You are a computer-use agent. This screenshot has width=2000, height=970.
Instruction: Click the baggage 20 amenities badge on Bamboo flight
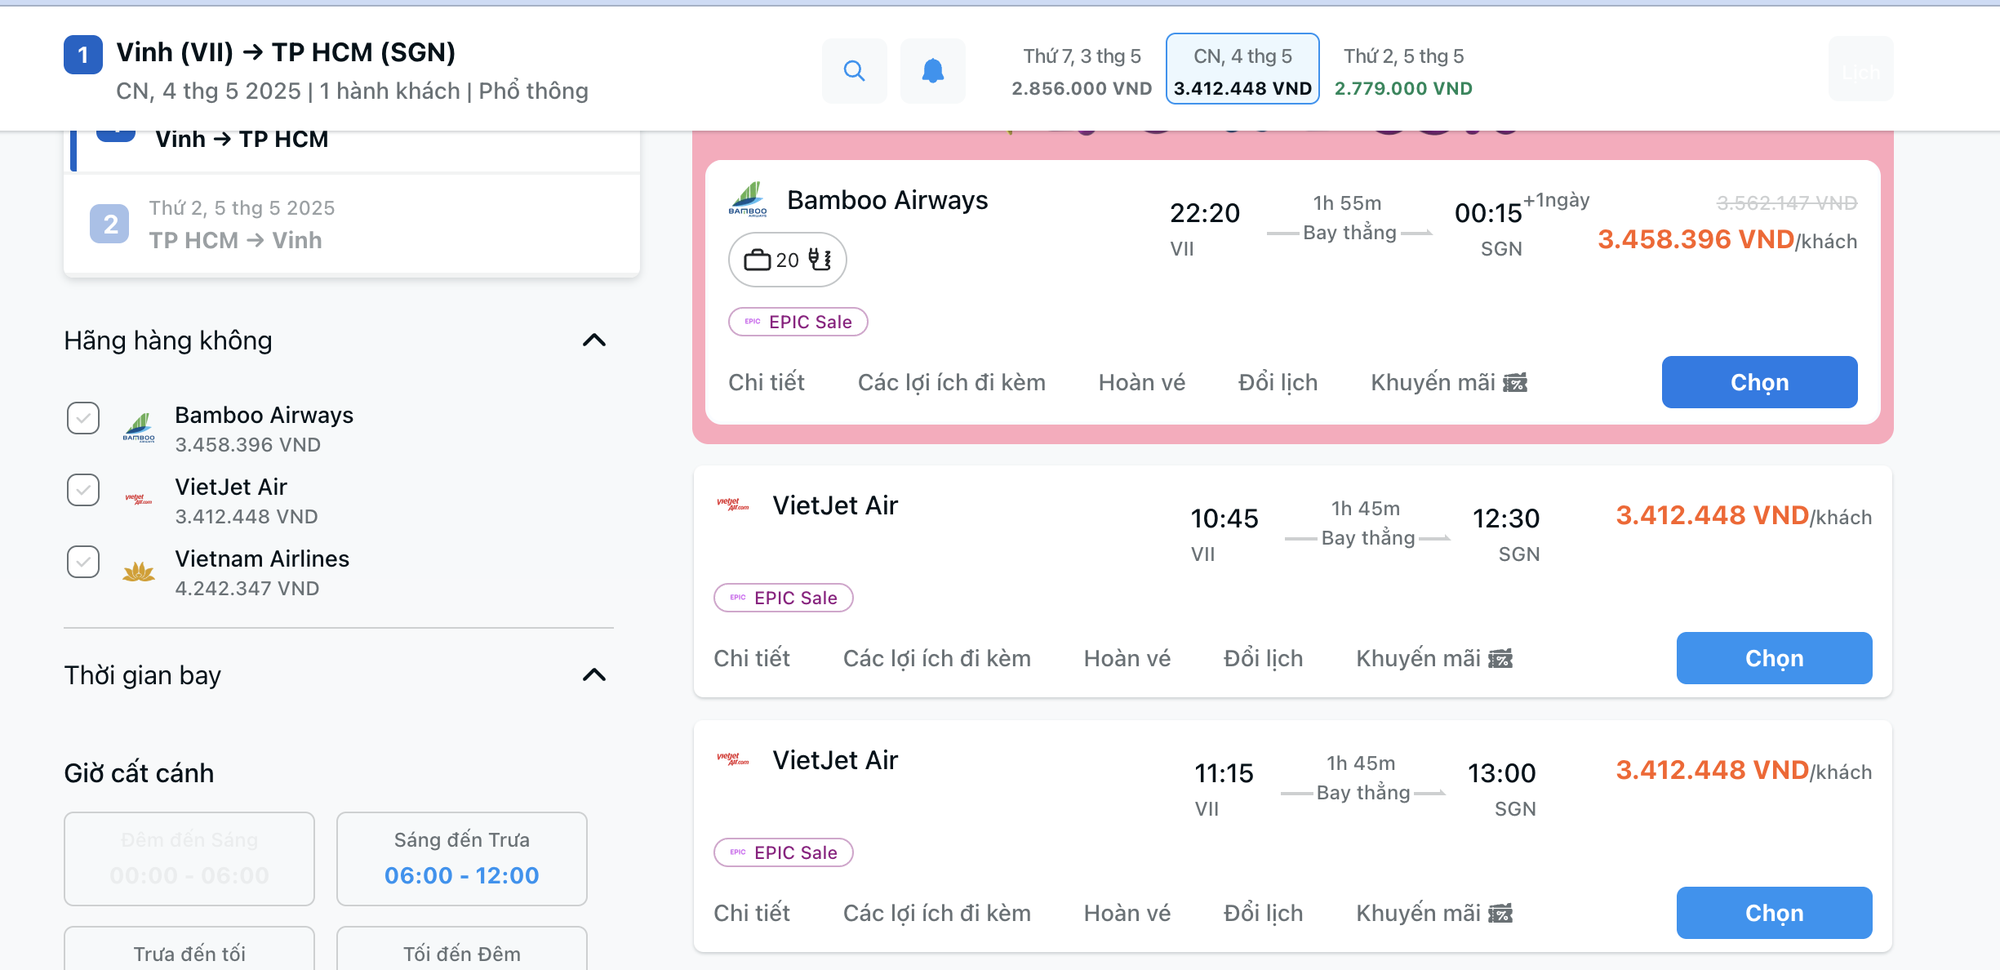point(787,260)
